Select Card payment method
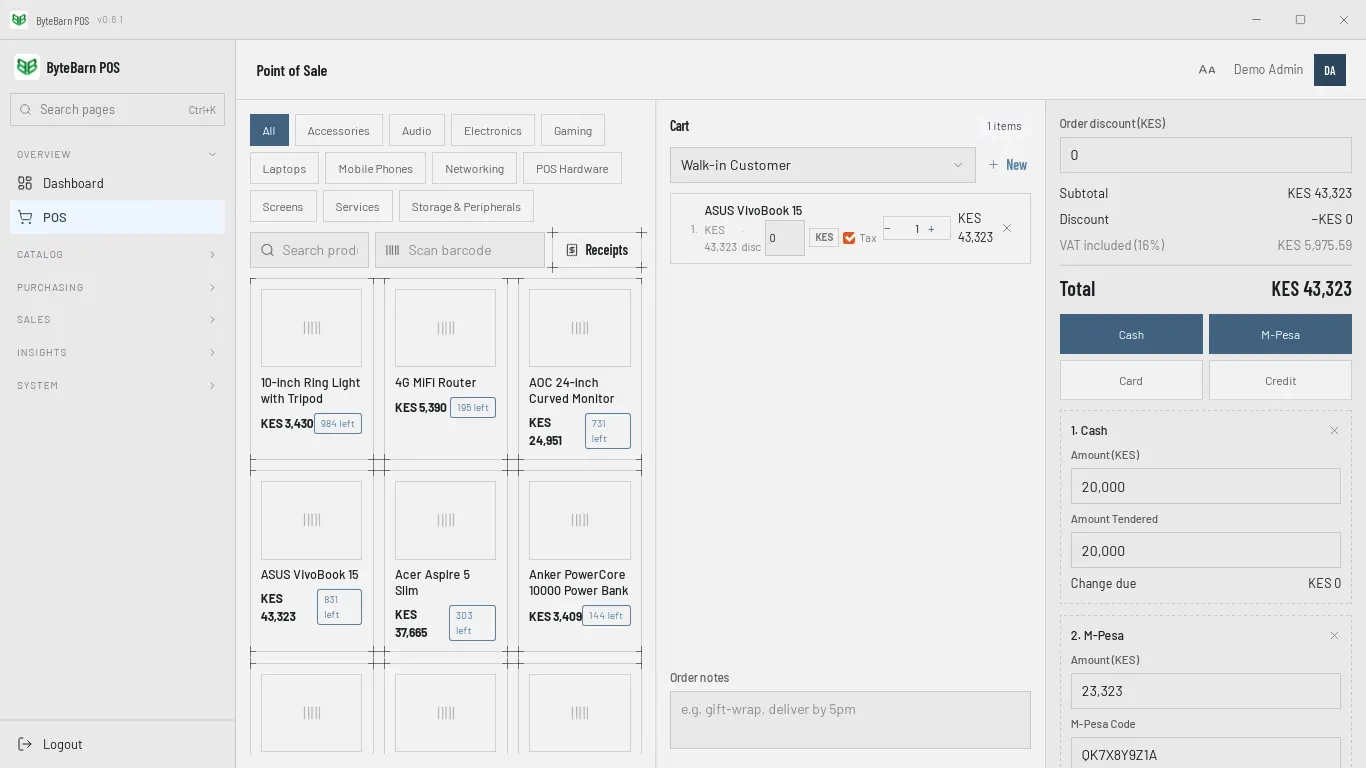The width and height of the screenshot is (1366, 768). pos(1131,380)
